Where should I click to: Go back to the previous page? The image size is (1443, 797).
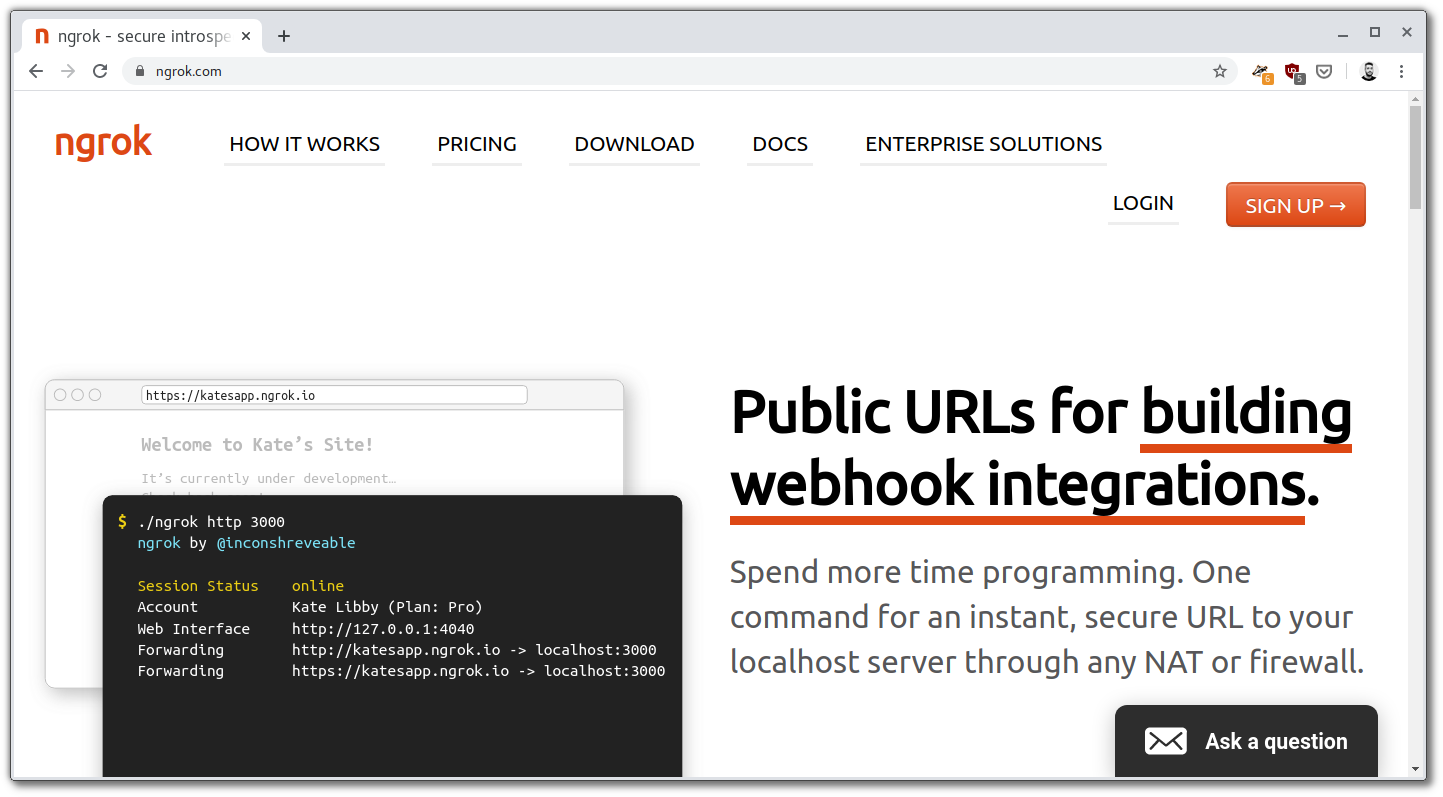coord(36,71)
